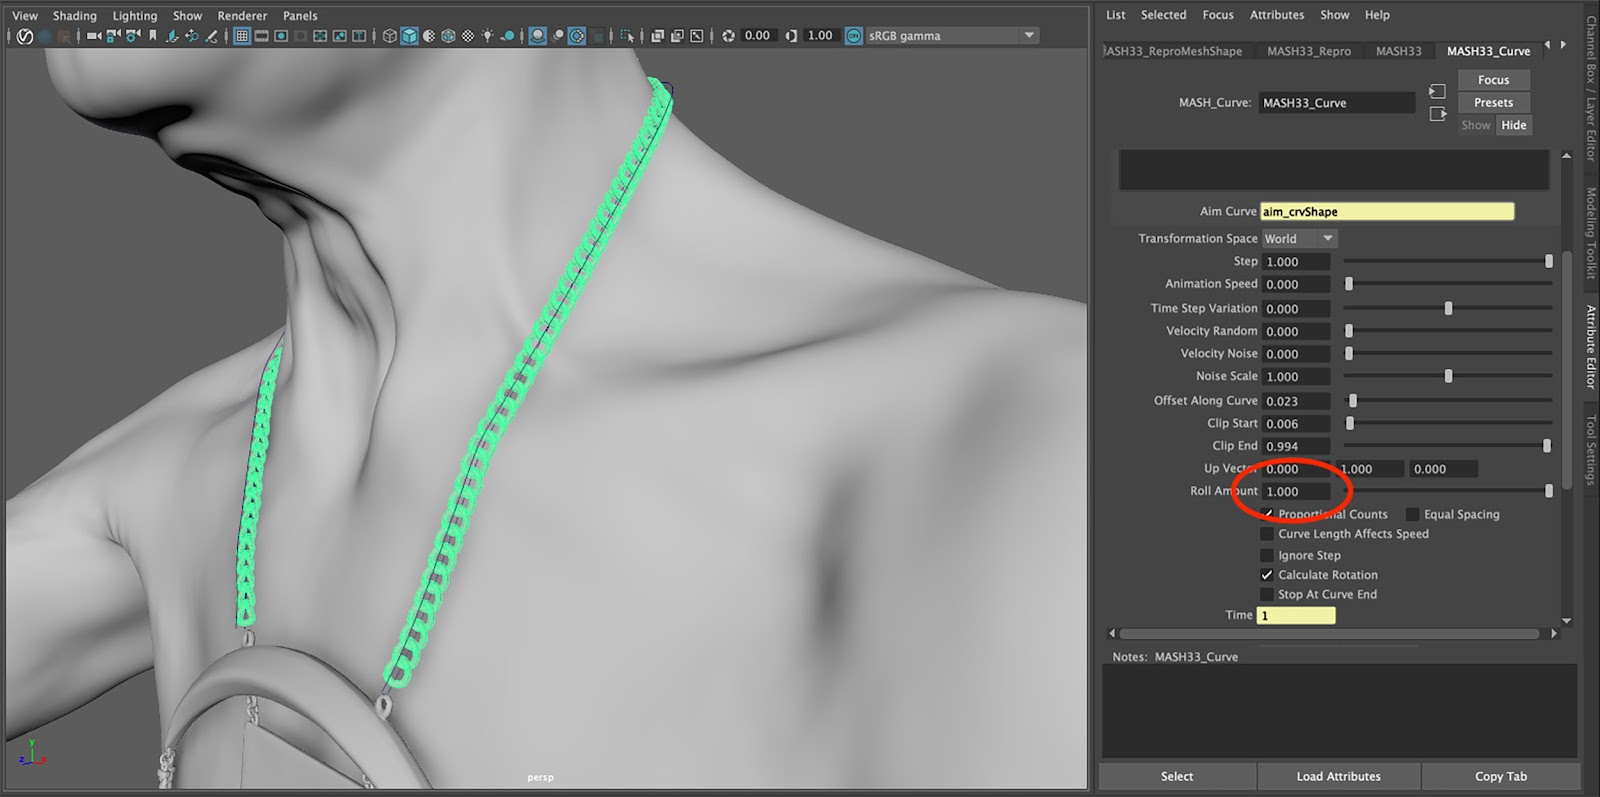Image resolution: width=1600 pixels, height=797 pixels.
Task: Click the go to input connection icon
Action: click(x=1437, y=91)
